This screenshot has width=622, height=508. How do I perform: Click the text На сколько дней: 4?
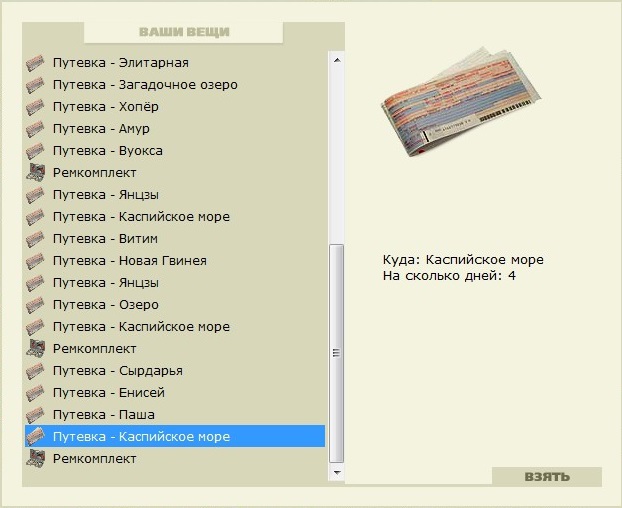point(449,276)
